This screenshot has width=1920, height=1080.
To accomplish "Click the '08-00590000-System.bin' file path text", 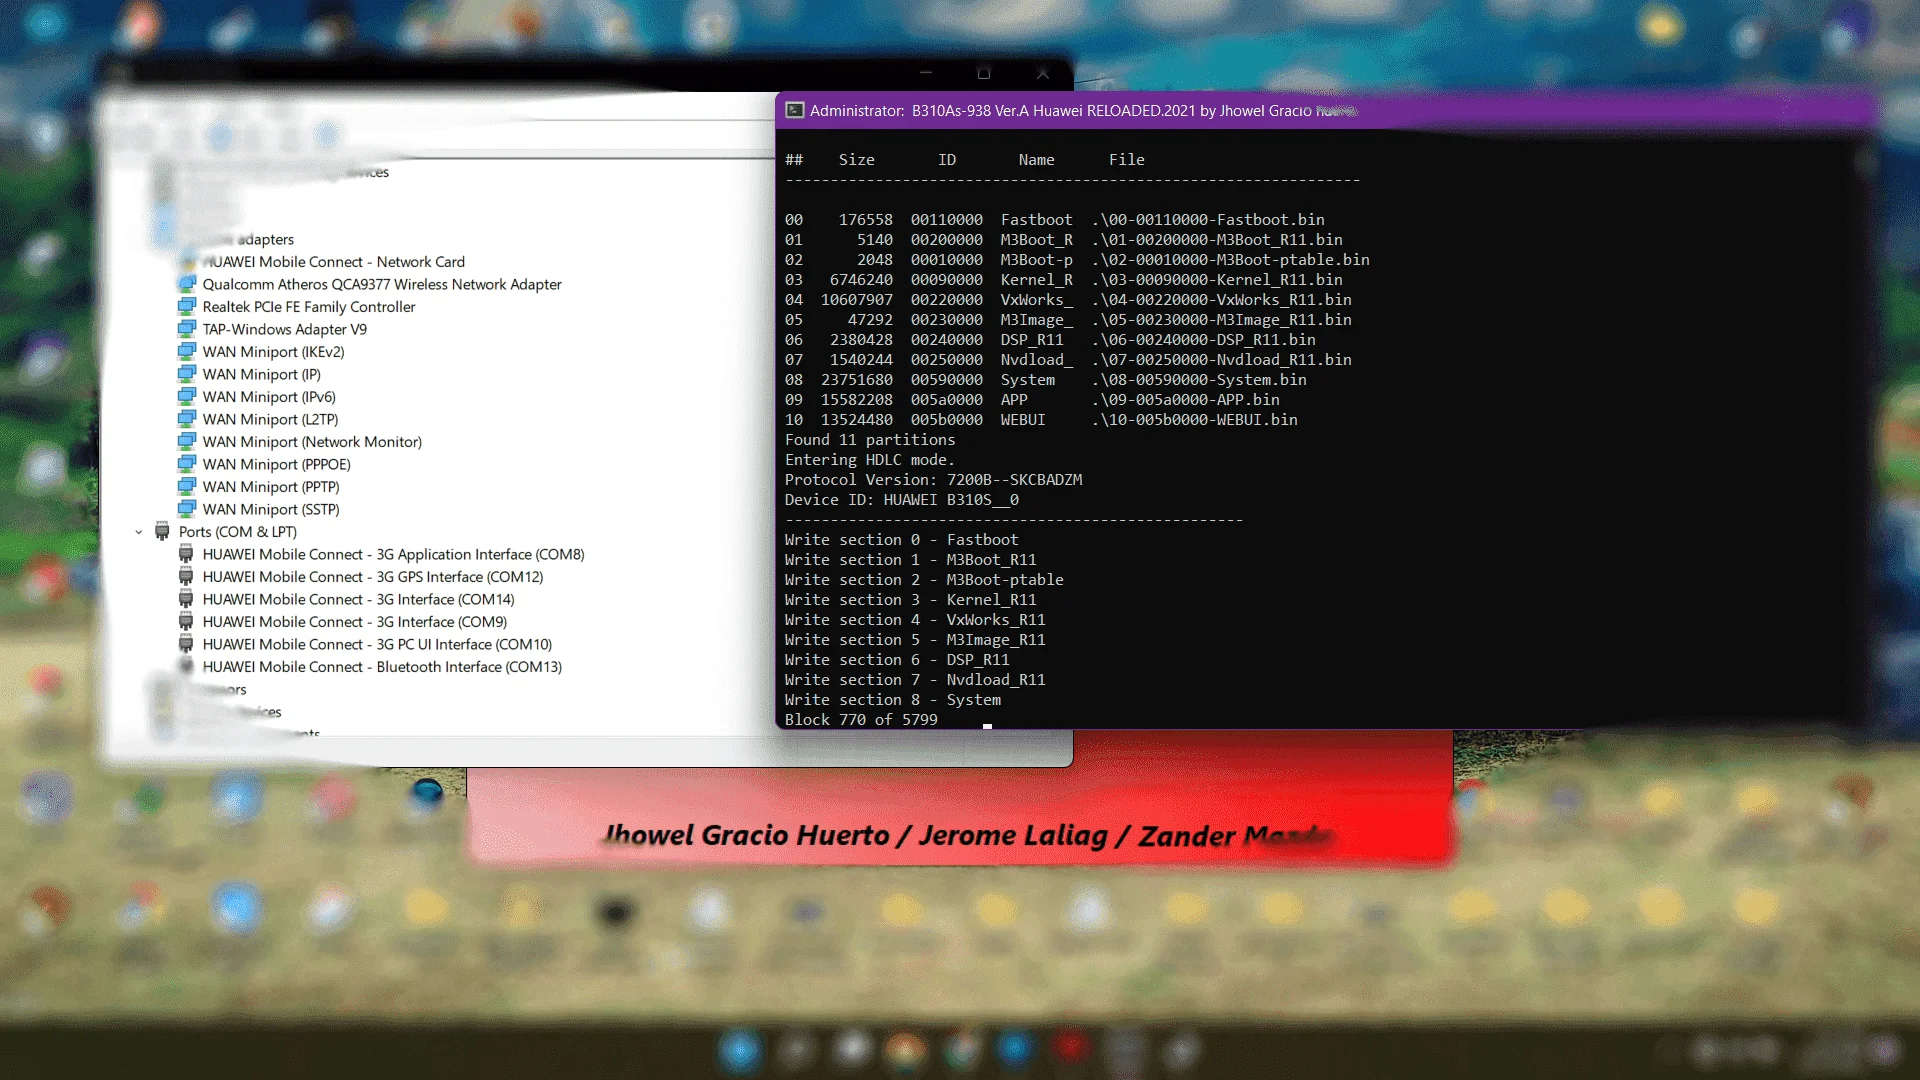I will point(1199,380).
